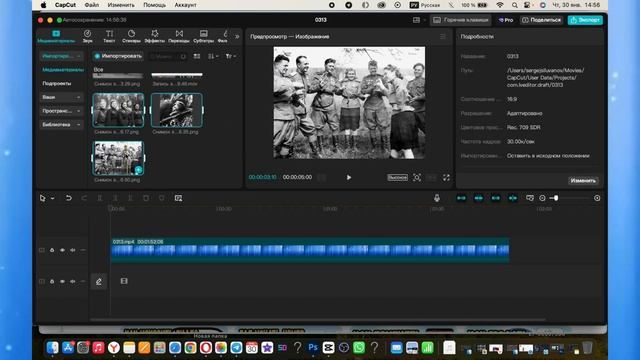Open the Помощь menu
Viewport: 640px width, 360px height.
pyautogui.click(x=154, y=5)
